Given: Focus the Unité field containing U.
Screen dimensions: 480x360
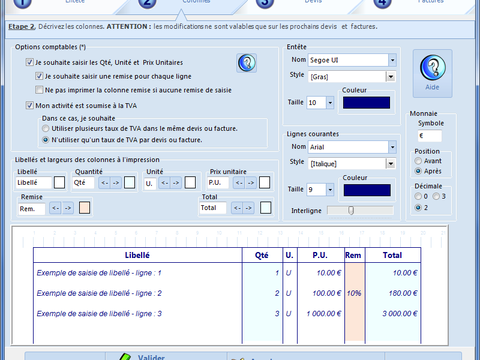Looking at the screenshot, I should [x=150, y=183].
